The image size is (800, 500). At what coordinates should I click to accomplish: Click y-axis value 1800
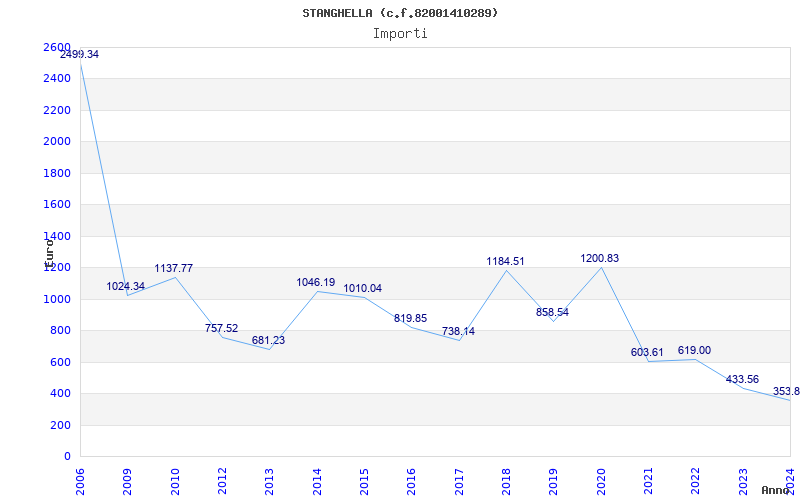point(57,173)
